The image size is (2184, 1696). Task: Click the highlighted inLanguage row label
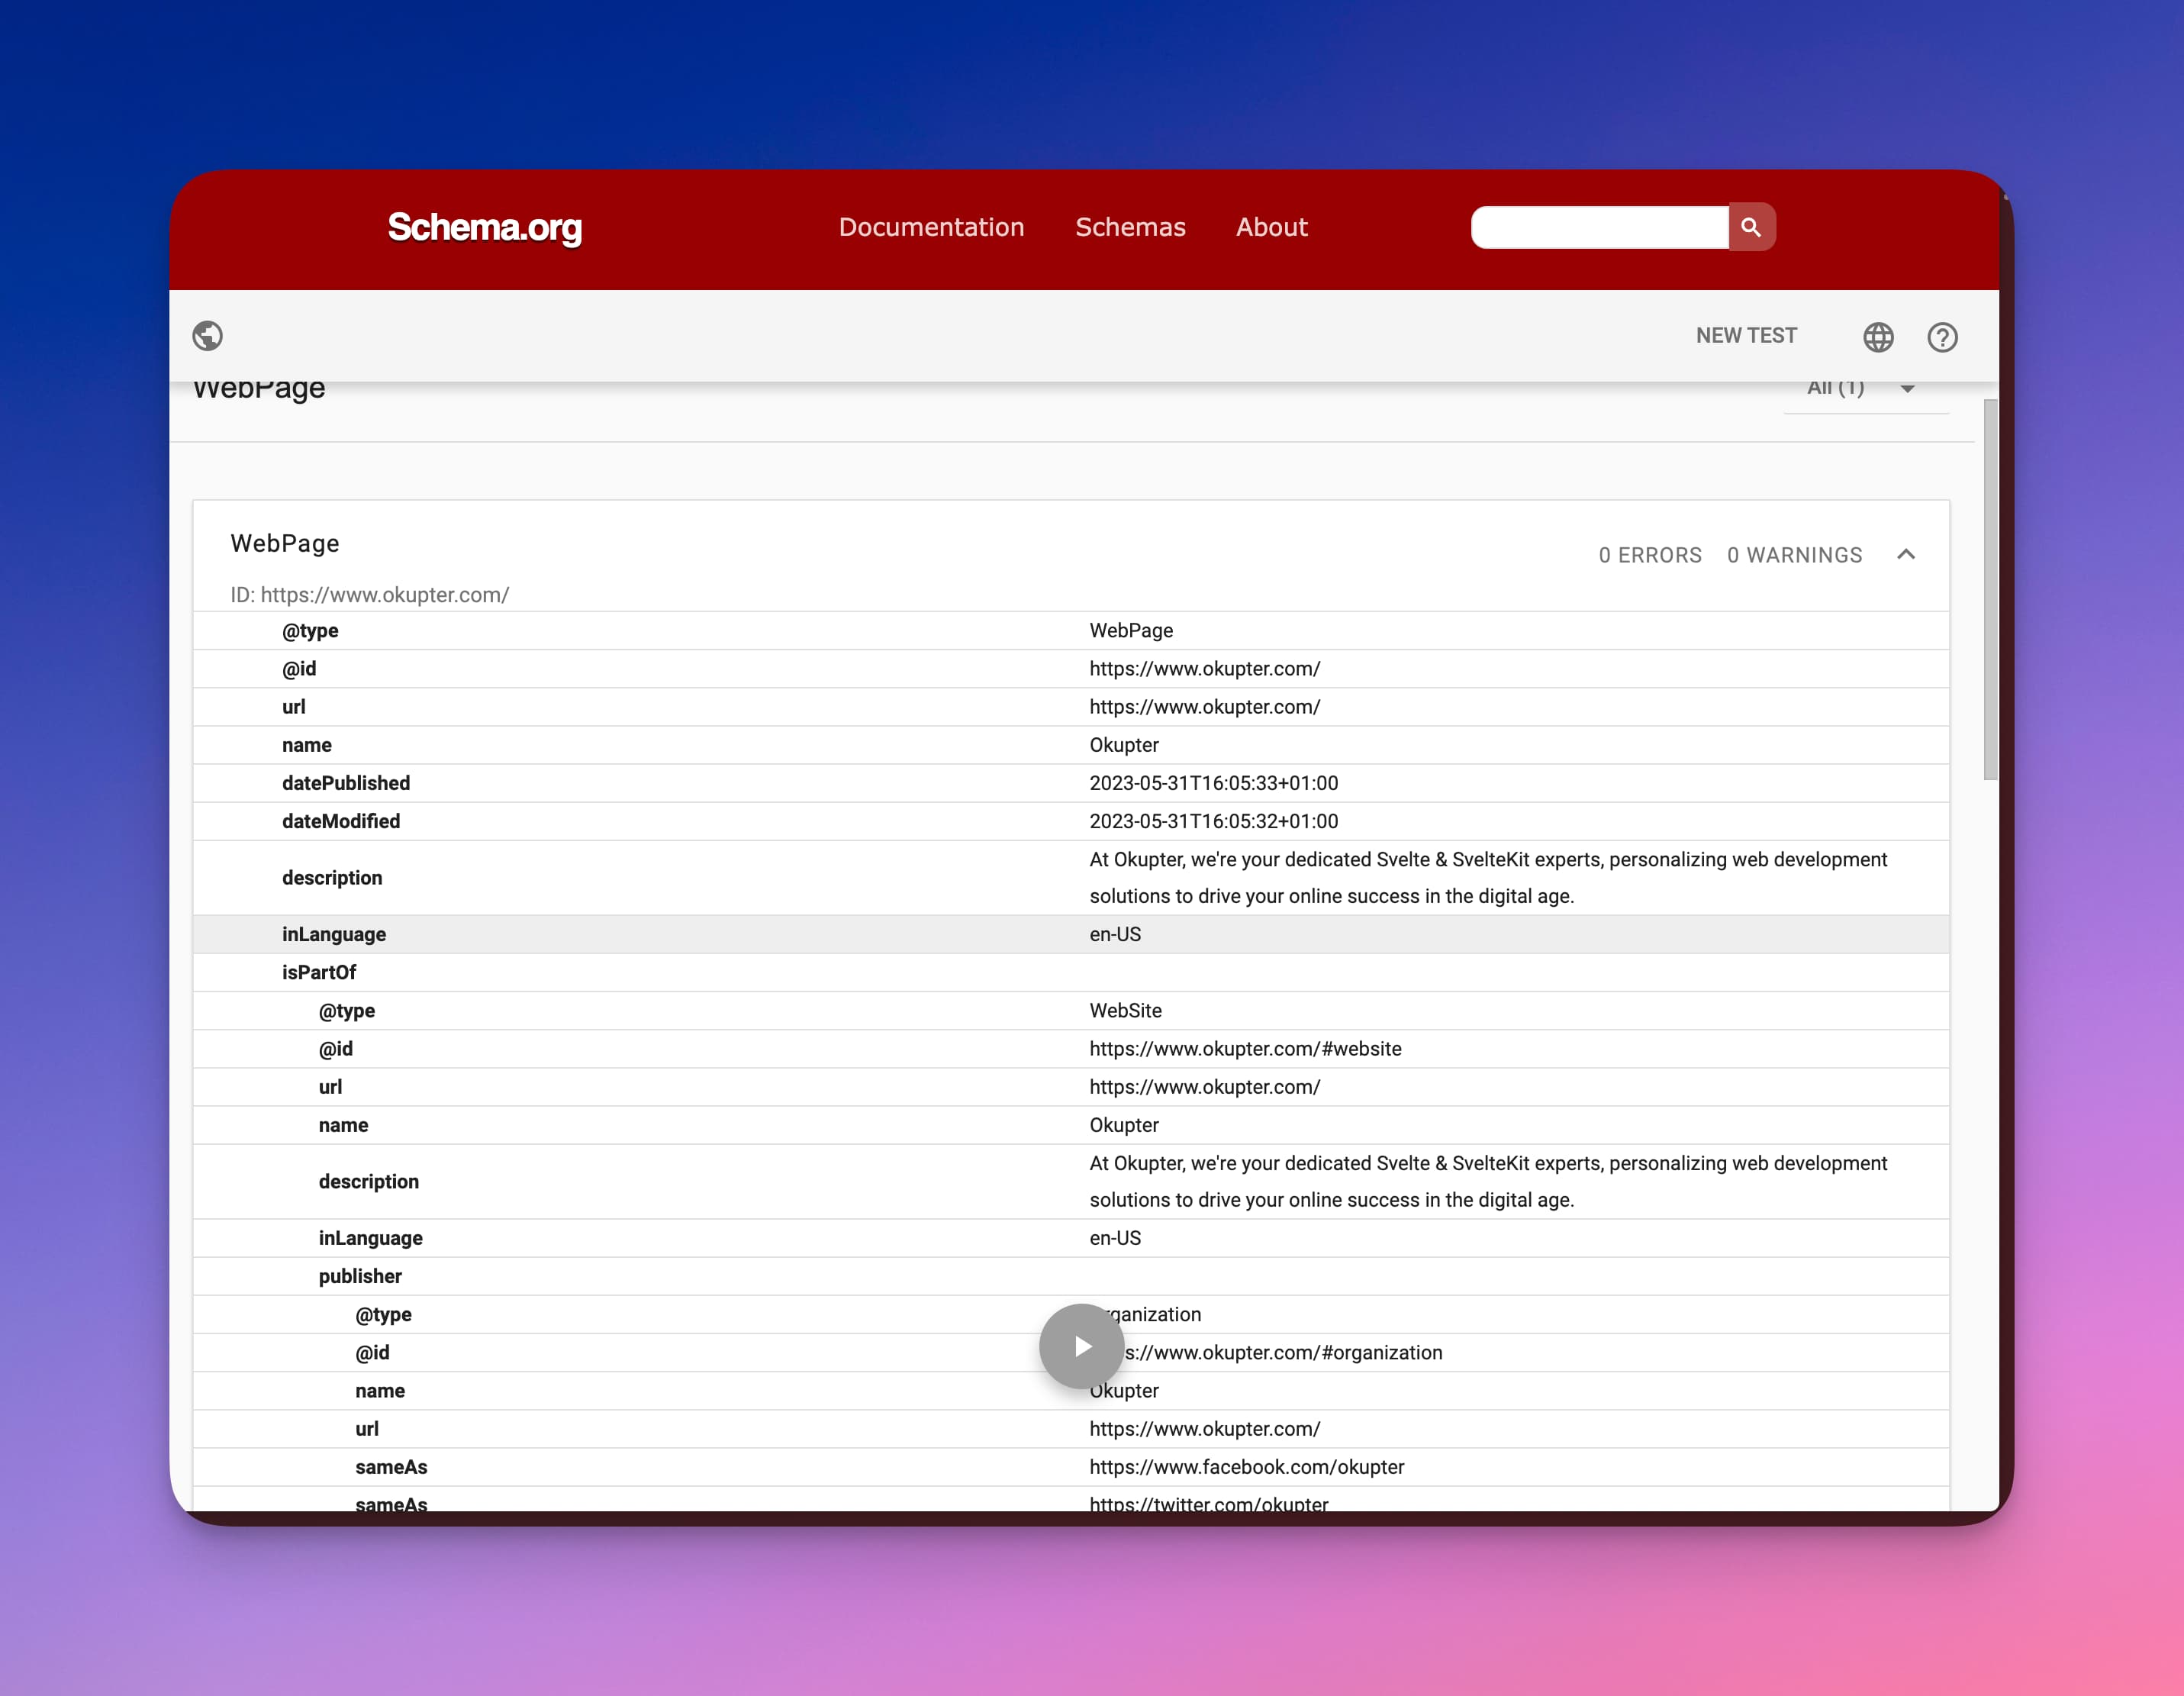point(334,934)
